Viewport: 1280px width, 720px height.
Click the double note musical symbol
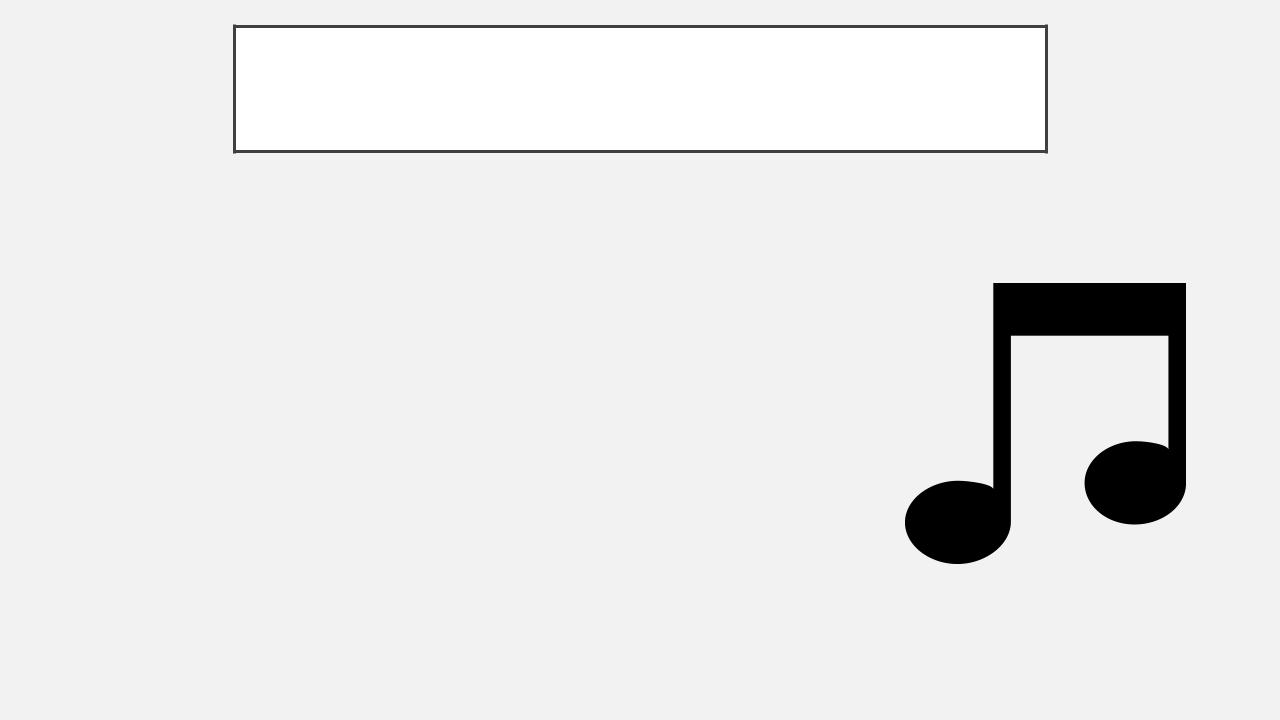coord(1045,423)
